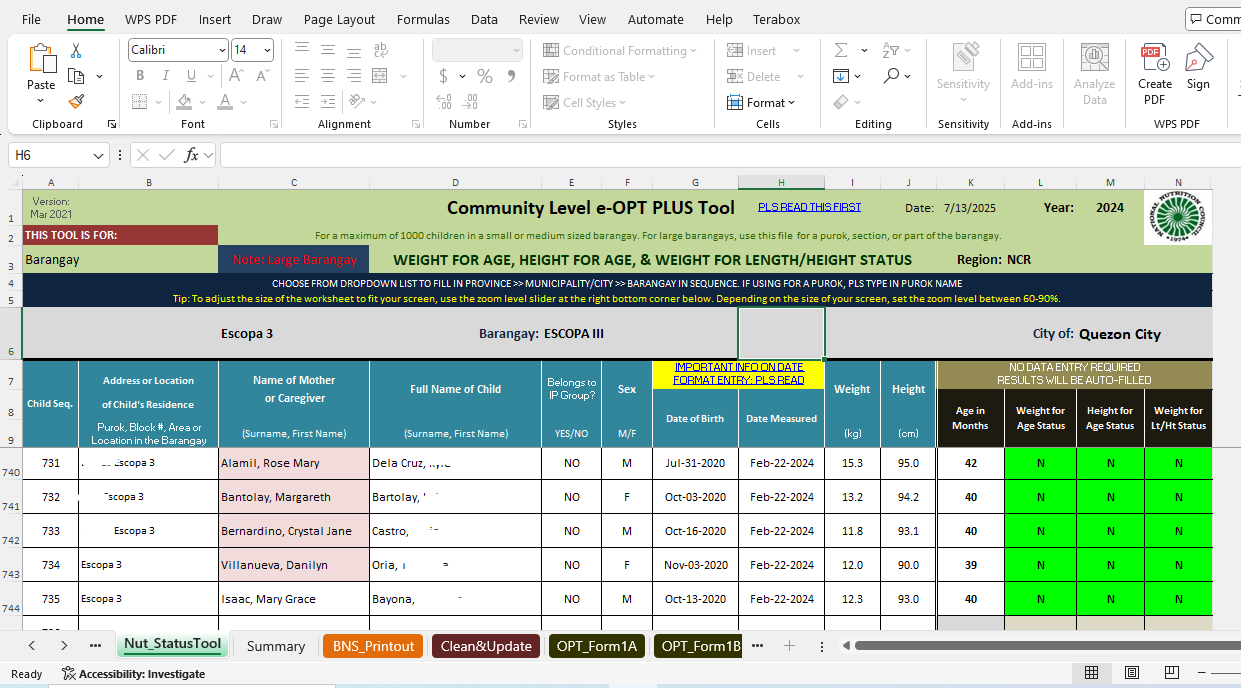The image size is (1241, 688).
Task: Select the cell with Alamil, Rose Mary
Action: point(294,464)
